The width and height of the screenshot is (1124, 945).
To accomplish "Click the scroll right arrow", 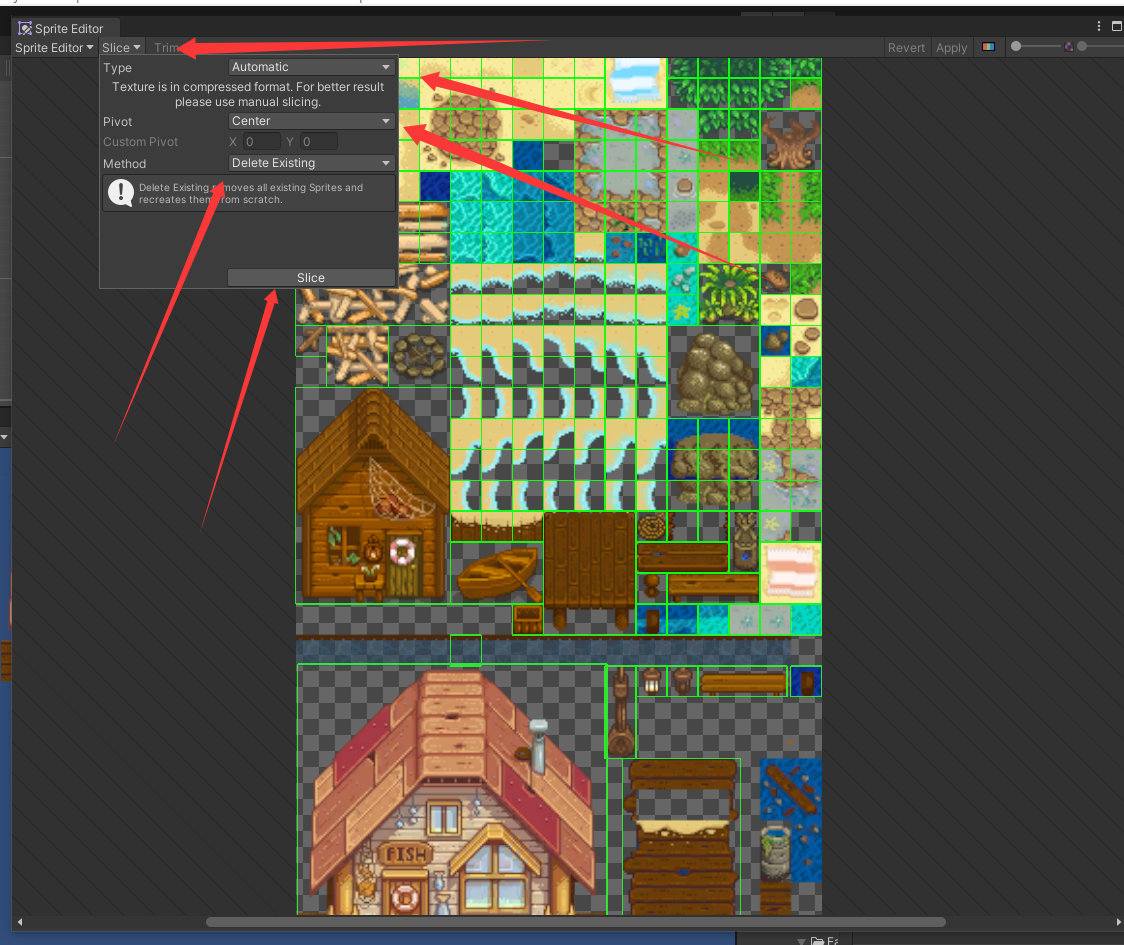I will 1118,922.
